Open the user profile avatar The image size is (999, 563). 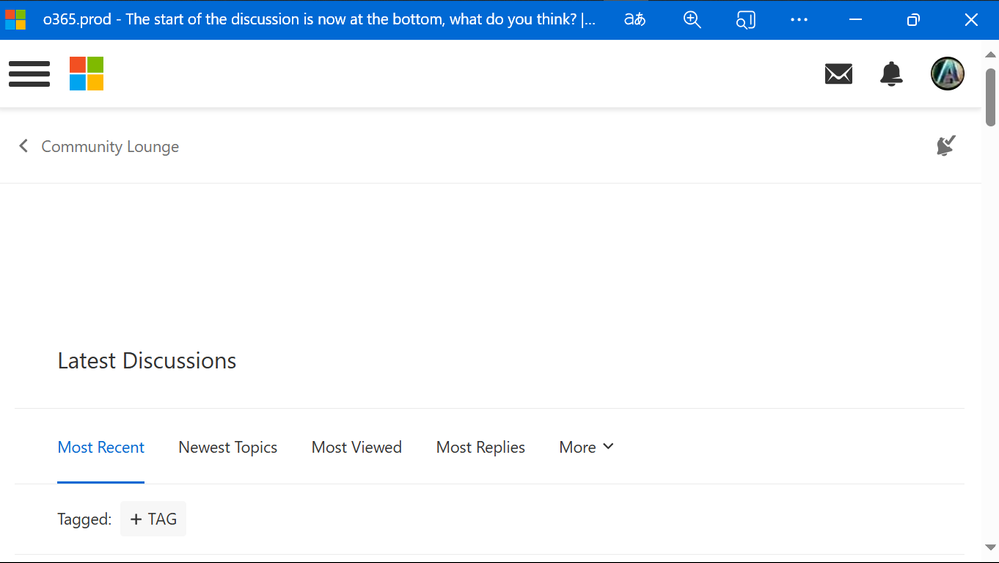point(947,74)
